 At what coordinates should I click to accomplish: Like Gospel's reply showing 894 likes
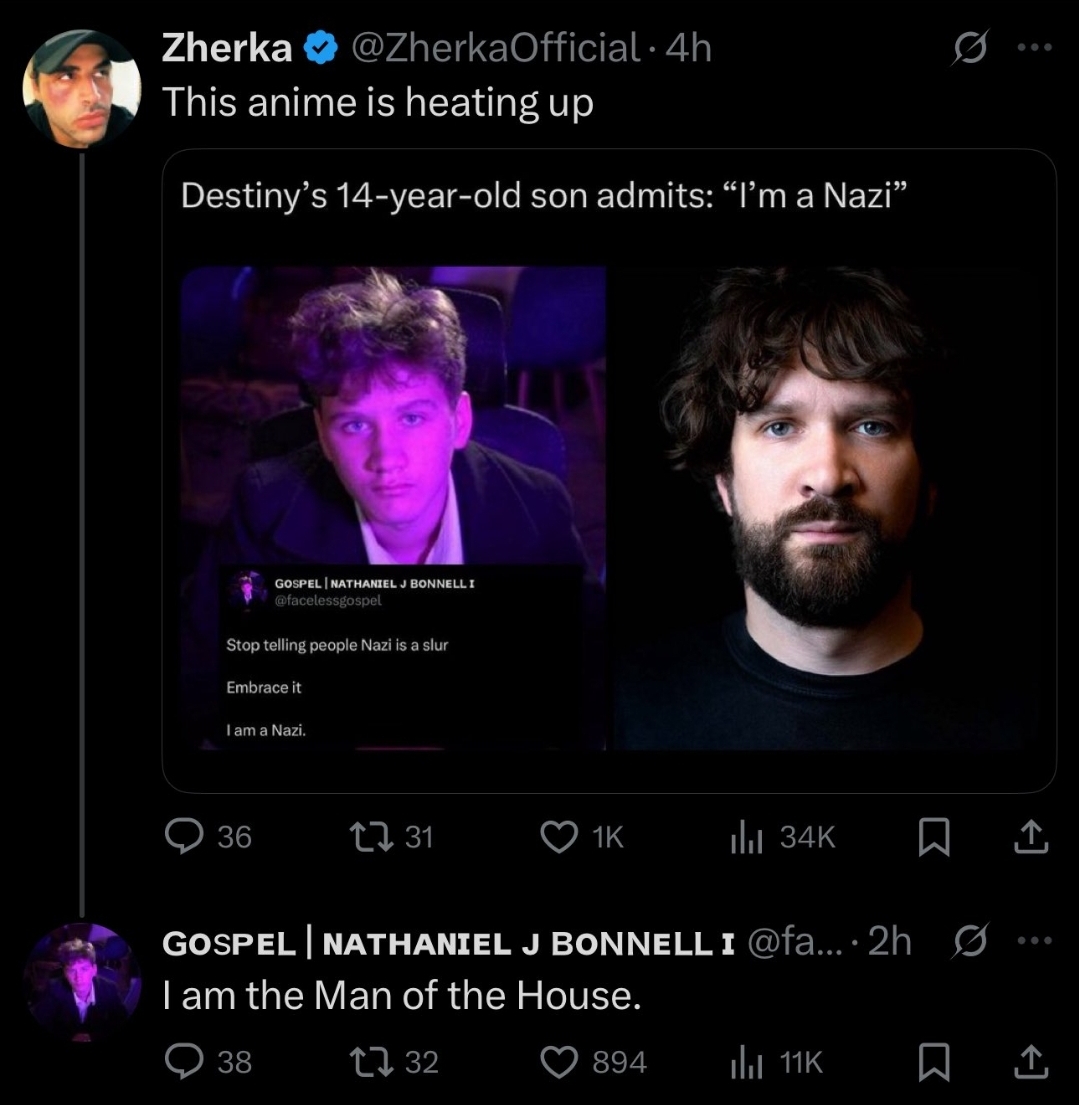[x=560, y=1061]
